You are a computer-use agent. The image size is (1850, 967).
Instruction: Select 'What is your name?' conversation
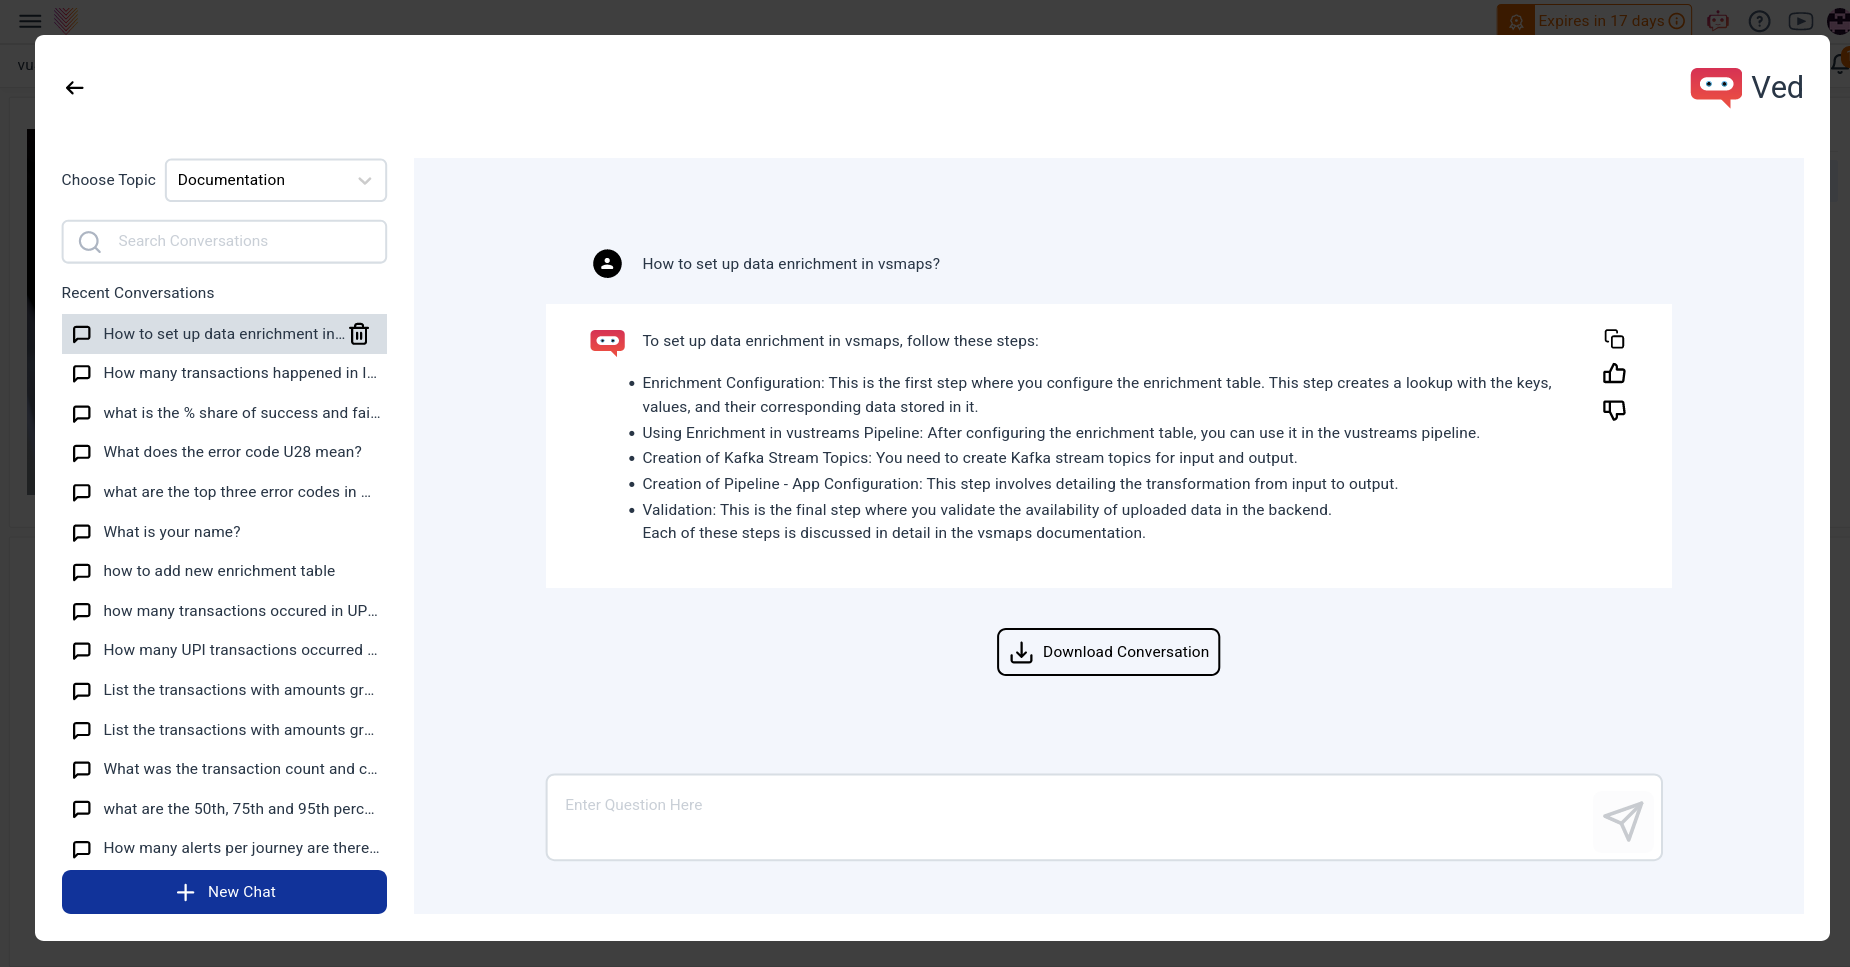point(172,532)
